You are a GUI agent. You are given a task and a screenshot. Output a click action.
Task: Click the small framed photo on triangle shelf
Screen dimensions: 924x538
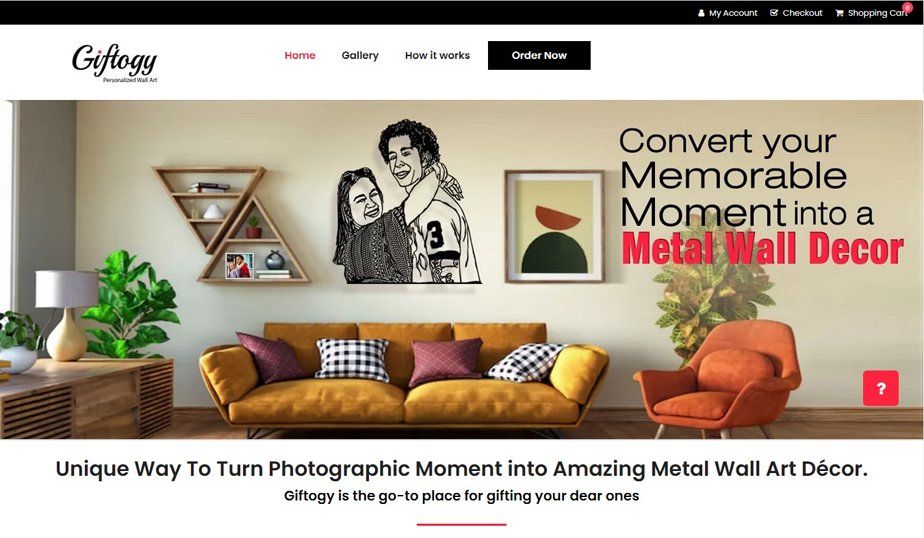pyautogui.click(x=240, y=266)
